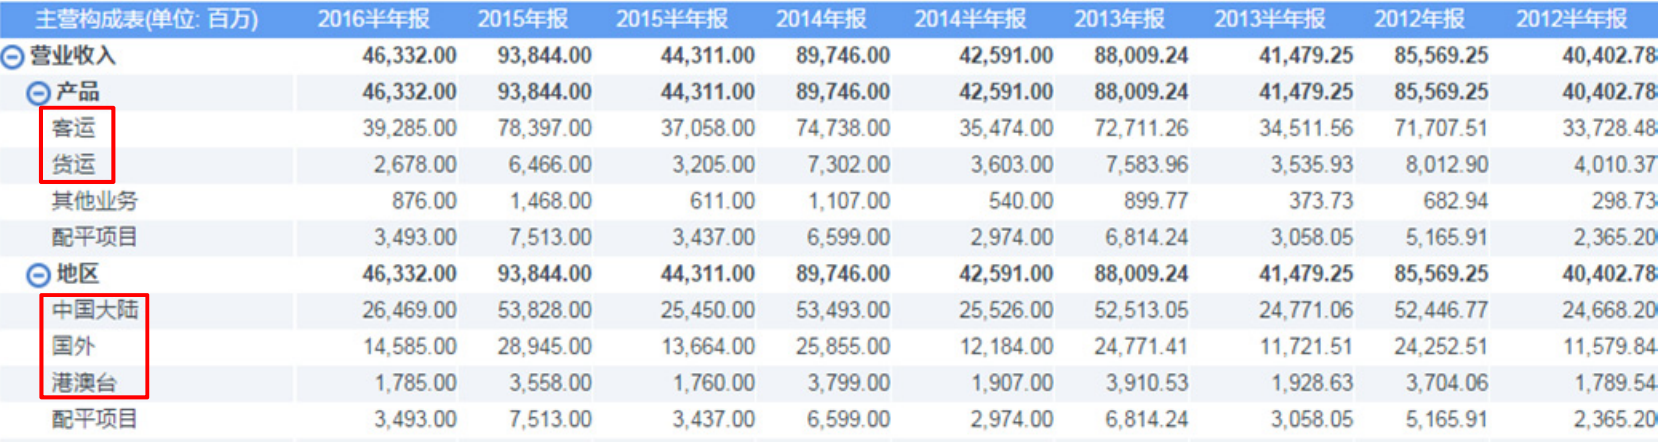Viewport: 1662px width, 442px height.
Task: Collapse the 营业收入 row group
Action: click(x=12, y=57)
